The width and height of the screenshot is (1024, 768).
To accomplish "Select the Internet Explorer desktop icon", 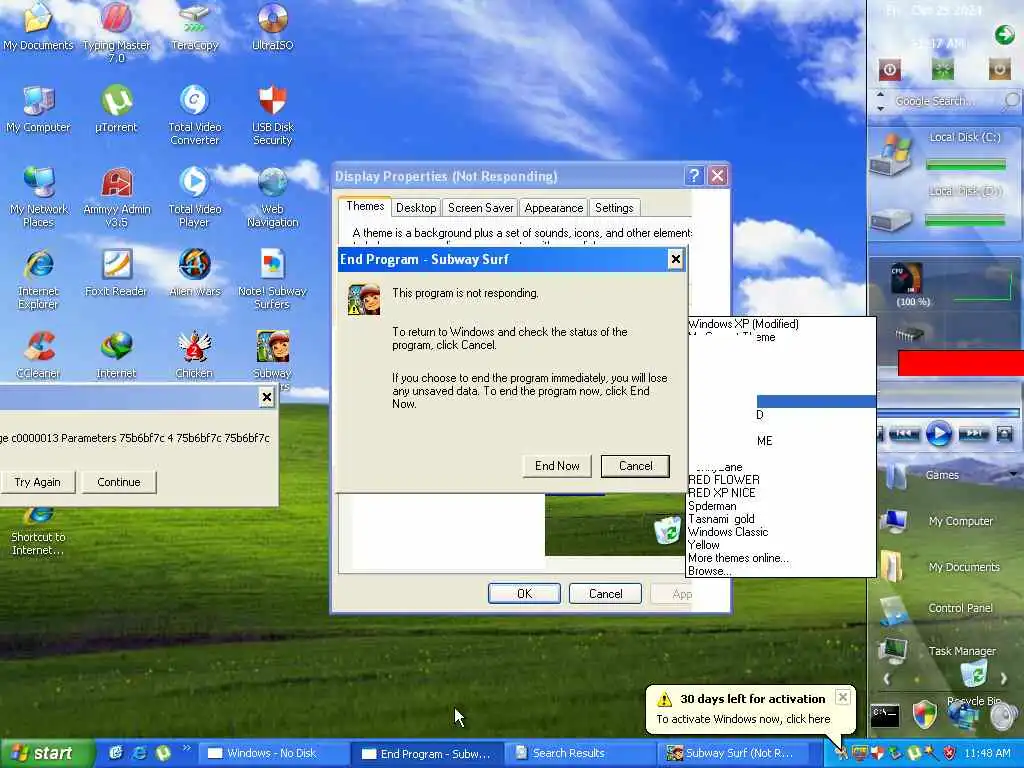I will coord(38,280).
